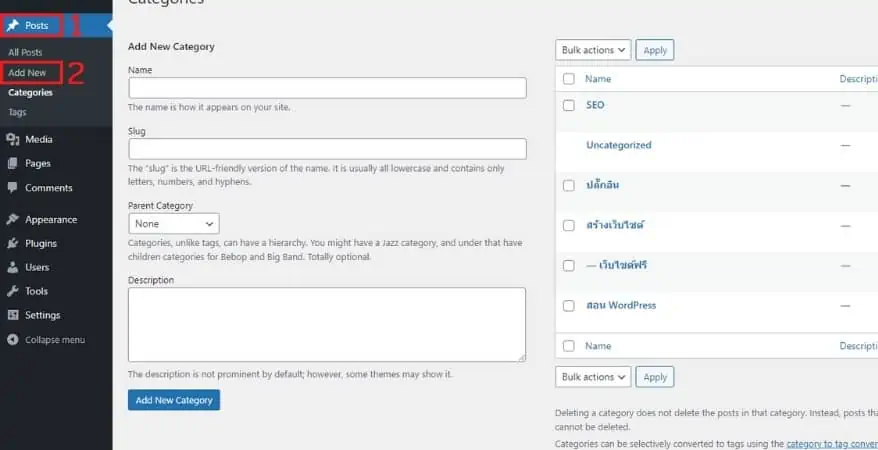
Task: Click the Pages icon in sidebar
Action: coord(13,163)
